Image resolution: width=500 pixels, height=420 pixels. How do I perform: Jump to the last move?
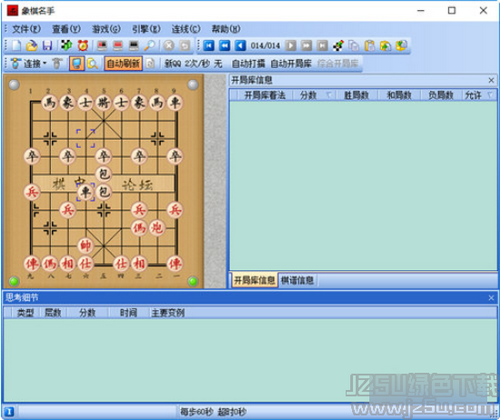click(x=322, y=45)
